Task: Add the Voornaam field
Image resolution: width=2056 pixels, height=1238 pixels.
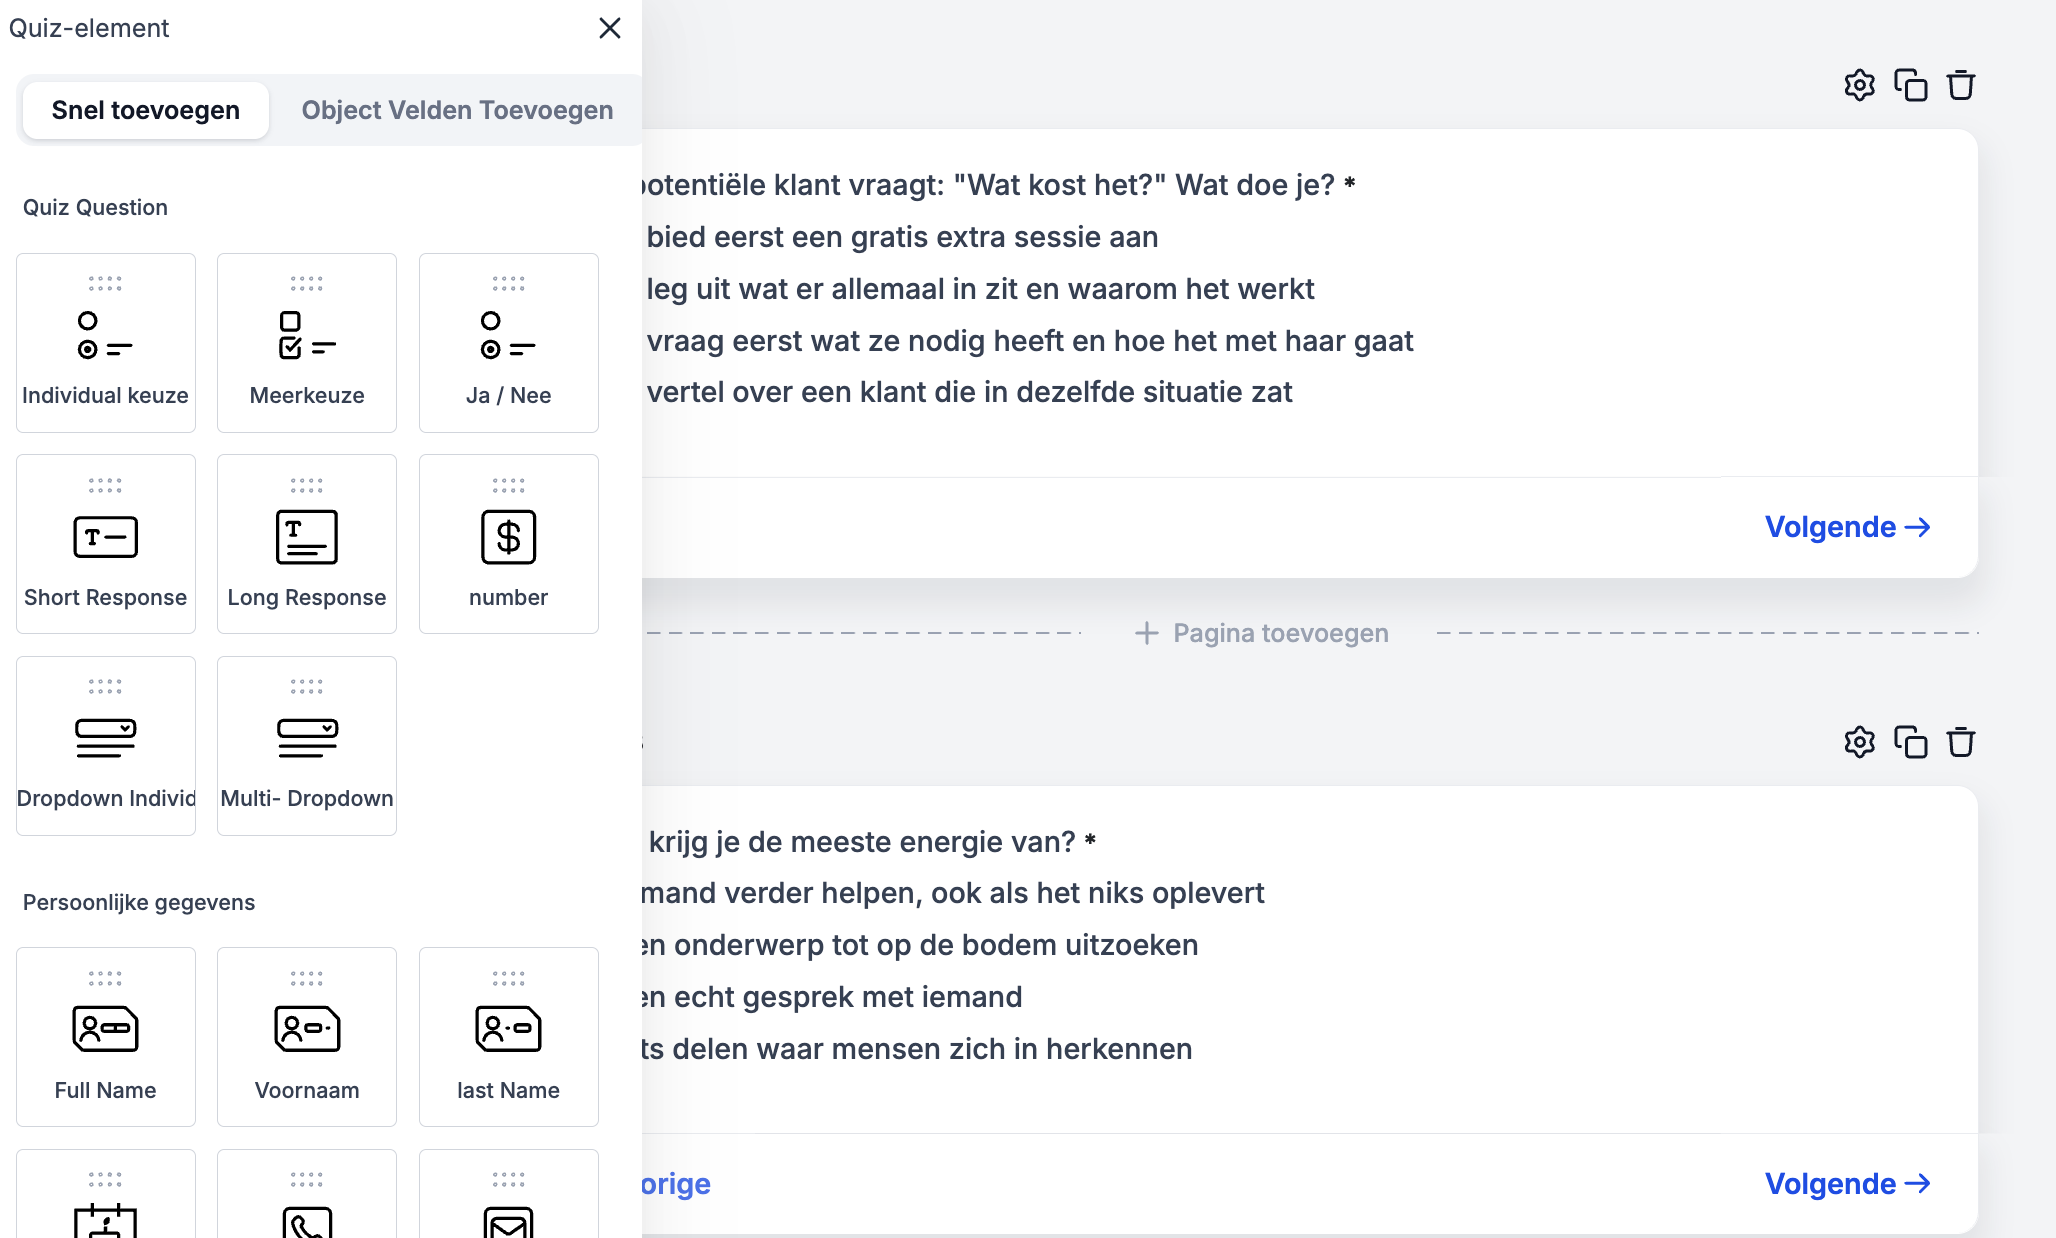Action: tap(307, 1037)
